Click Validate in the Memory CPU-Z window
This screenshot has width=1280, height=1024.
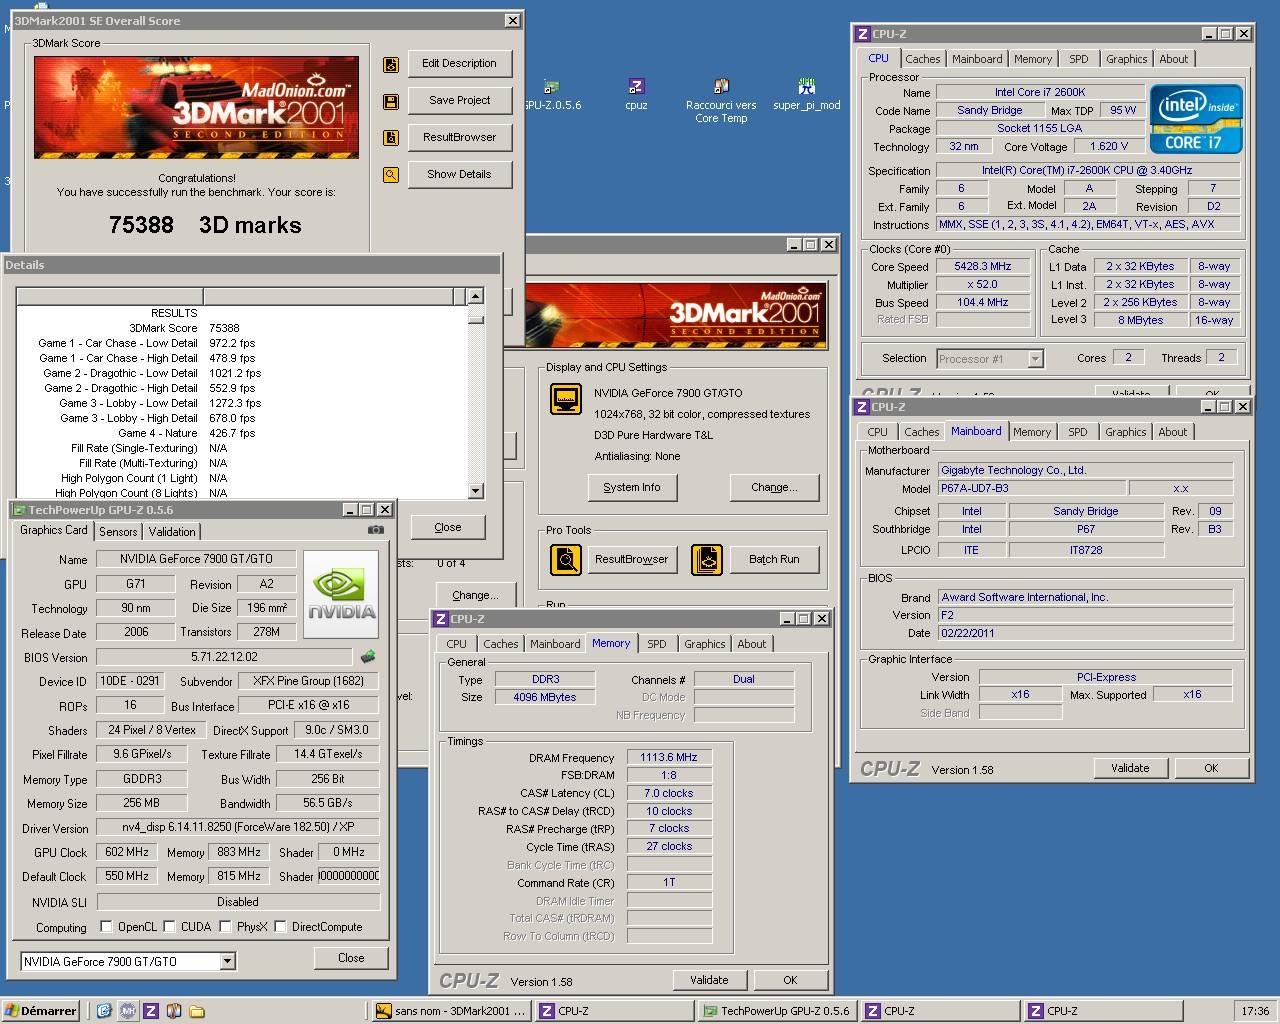tap(709, 980)
